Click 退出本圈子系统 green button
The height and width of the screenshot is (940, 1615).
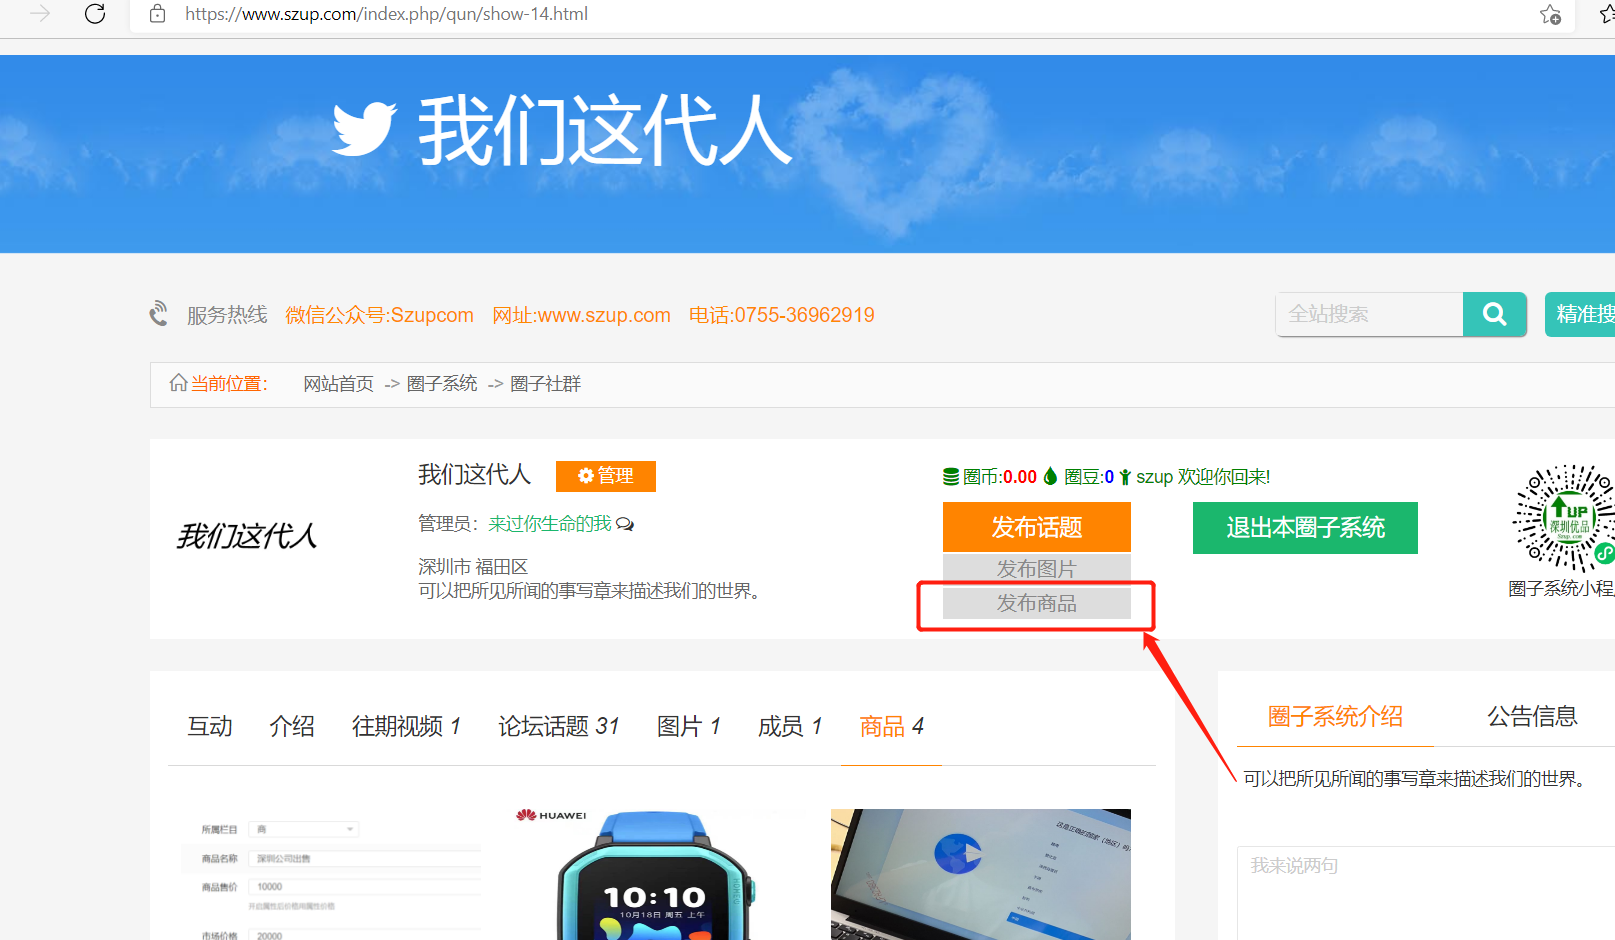click(1304, 528)
